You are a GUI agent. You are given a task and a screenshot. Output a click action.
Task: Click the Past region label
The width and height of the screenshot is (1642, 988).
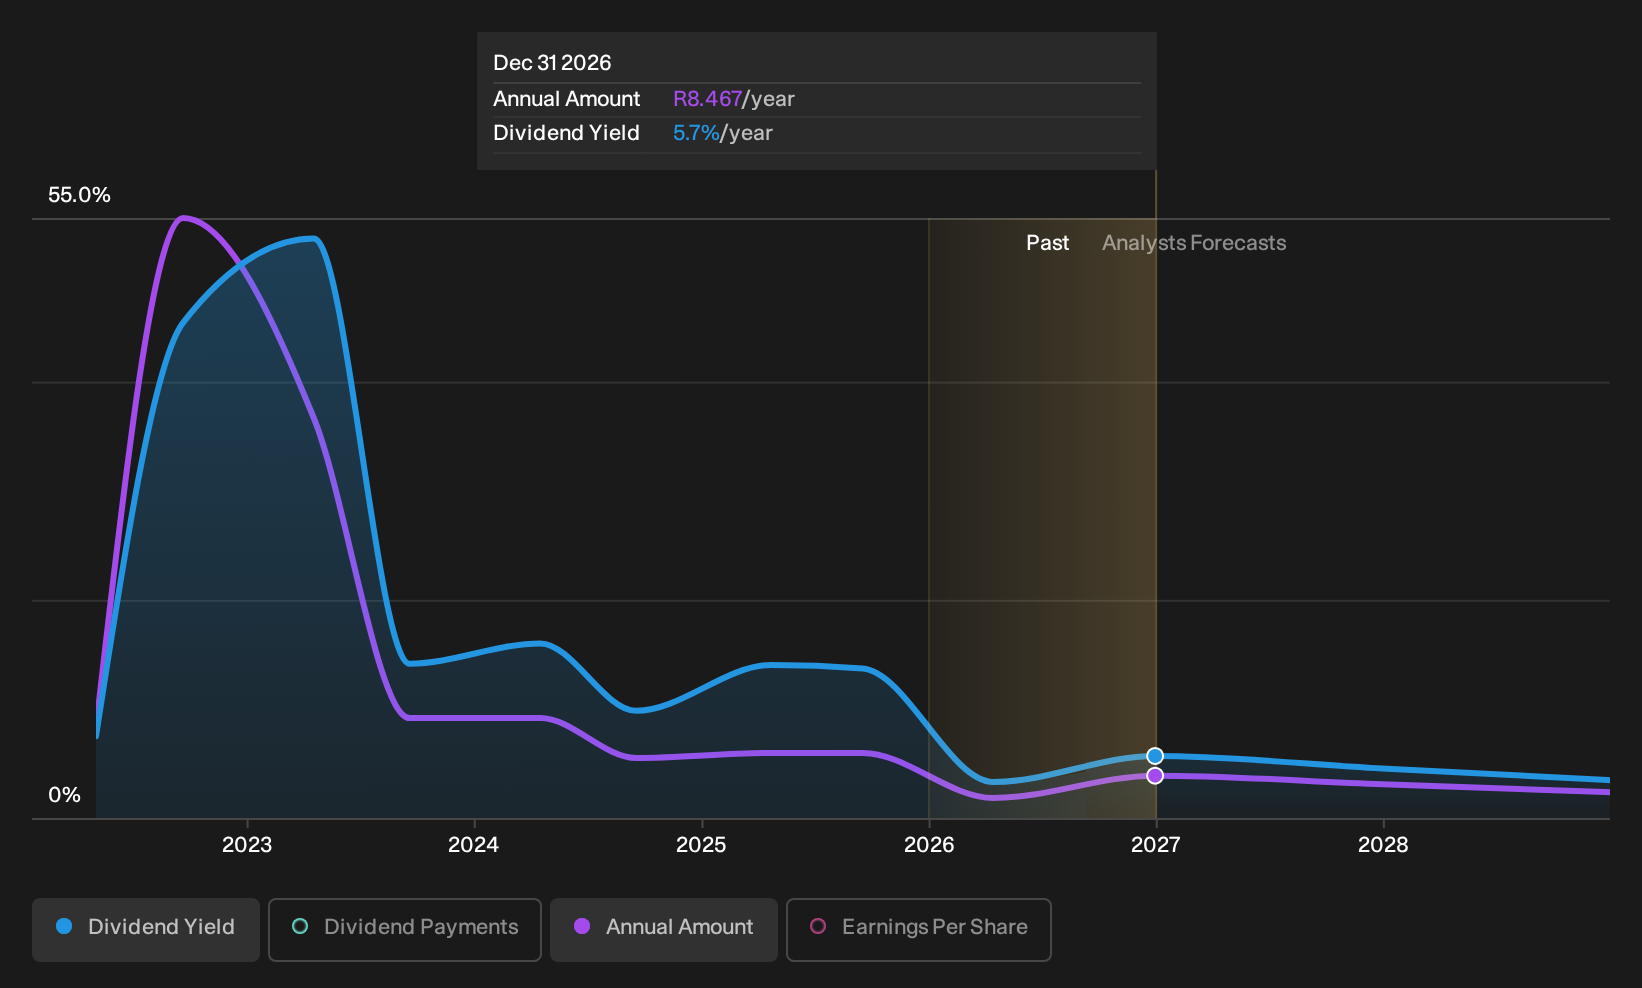click(1047, 243)
